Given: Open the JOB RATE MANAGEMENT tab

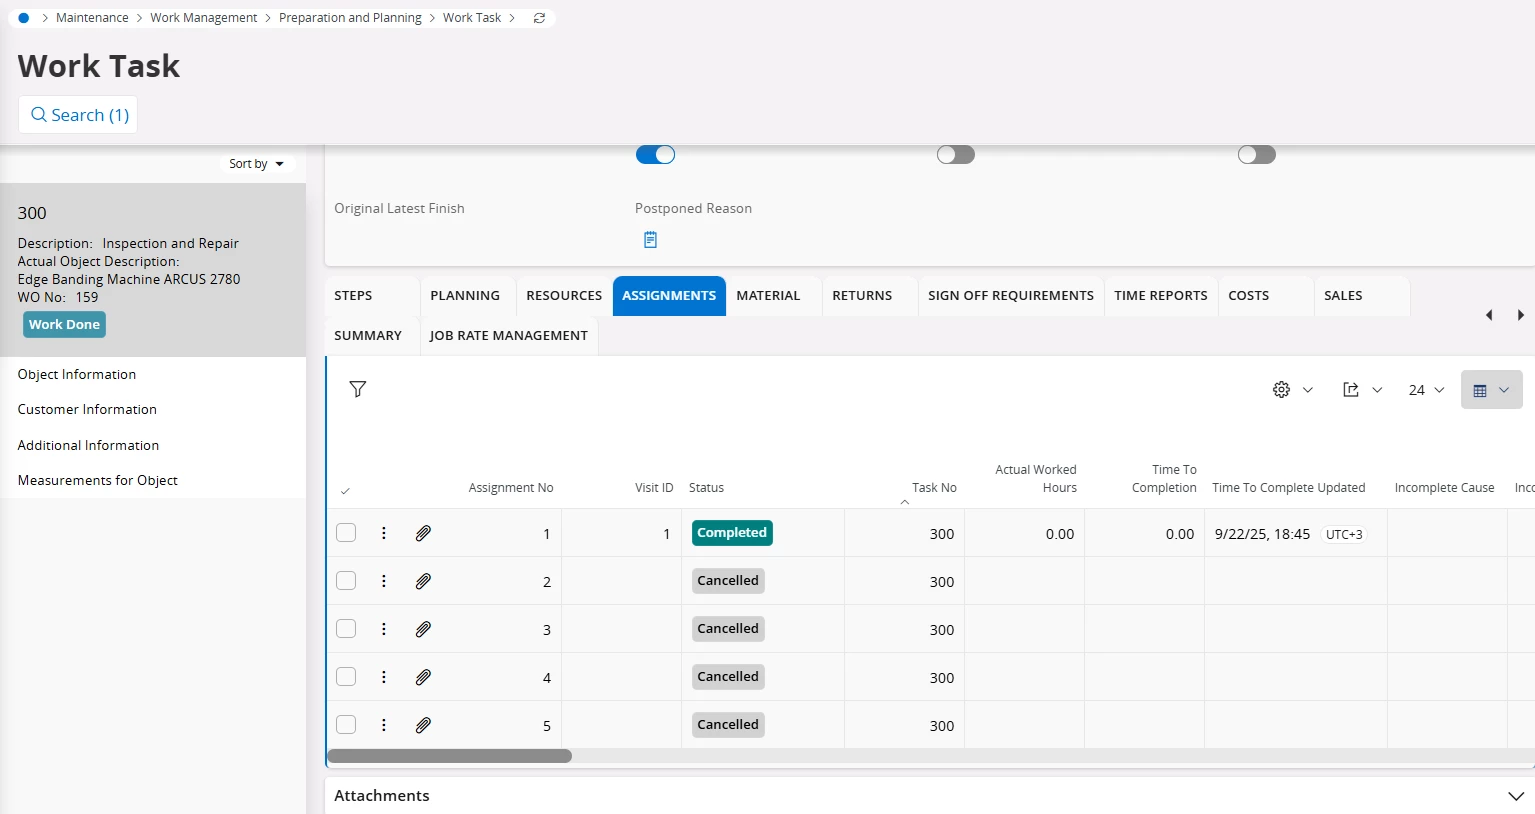Looking at the screenshot, I should pyautogui.click(x=509, y=336).
